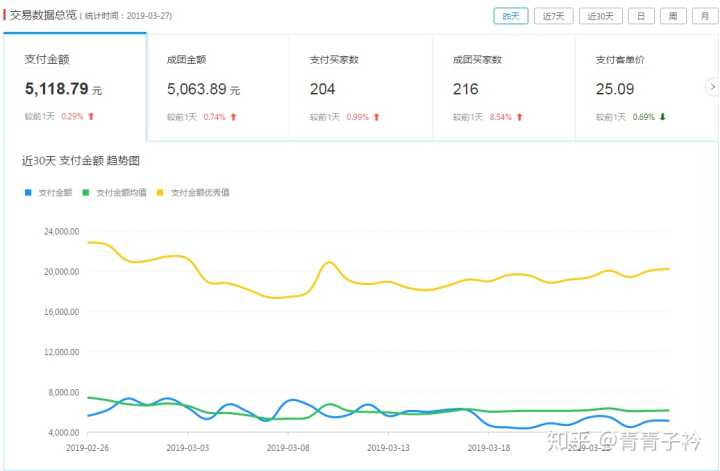This screenshot has height=471, width=720.
Task: Switch to the 日 period option
Action: (641, 16)
